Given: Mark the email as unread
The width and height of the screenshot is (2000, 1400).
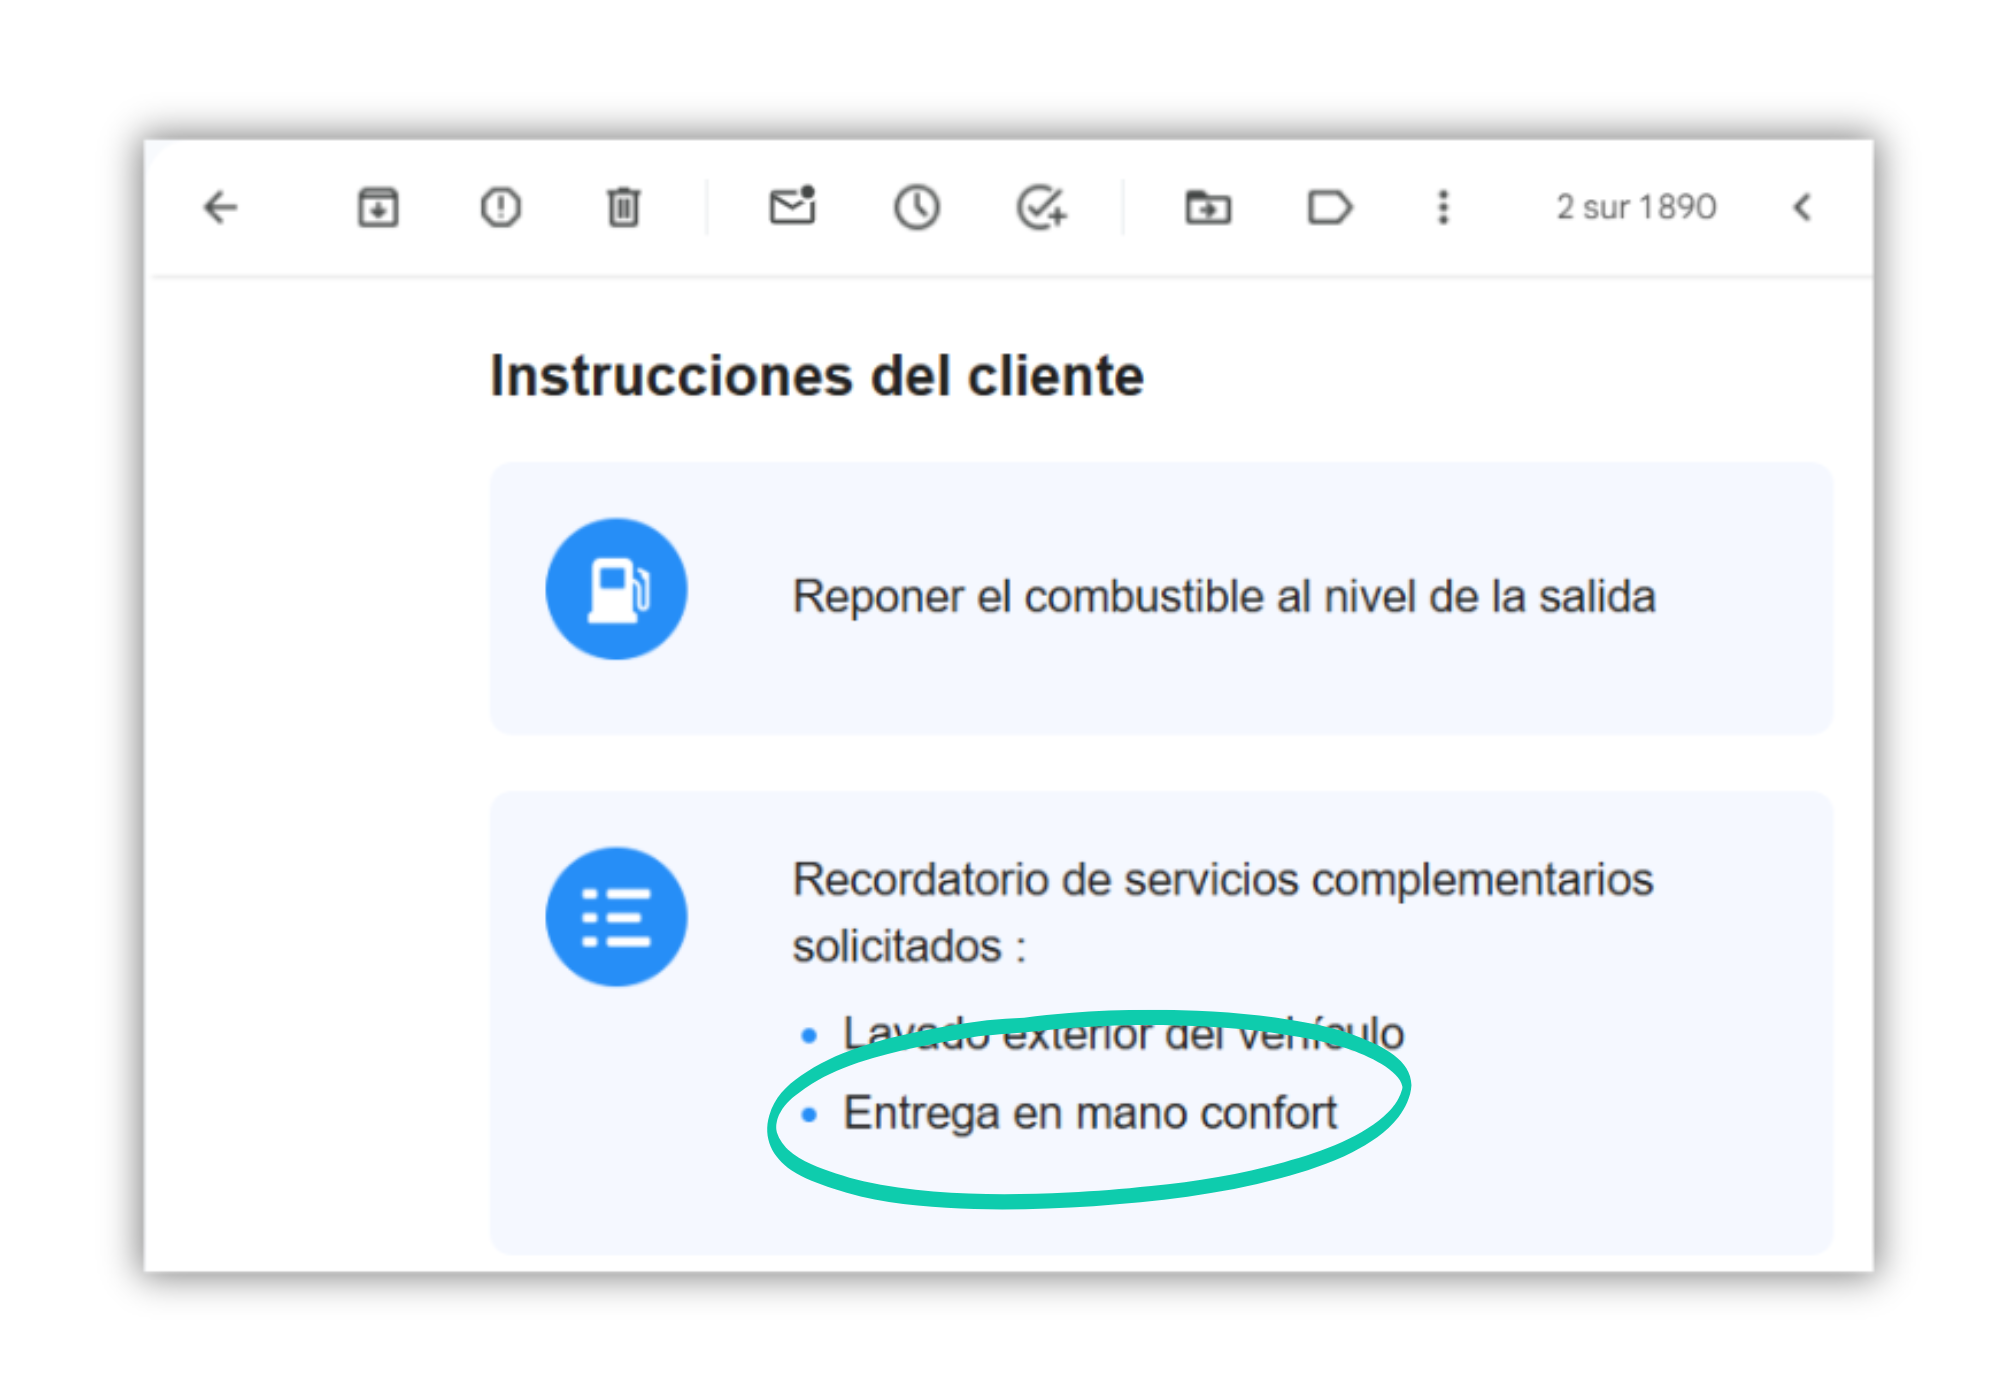Looking at the screenshot, I should pyautogui.click(x=793, y=206).
